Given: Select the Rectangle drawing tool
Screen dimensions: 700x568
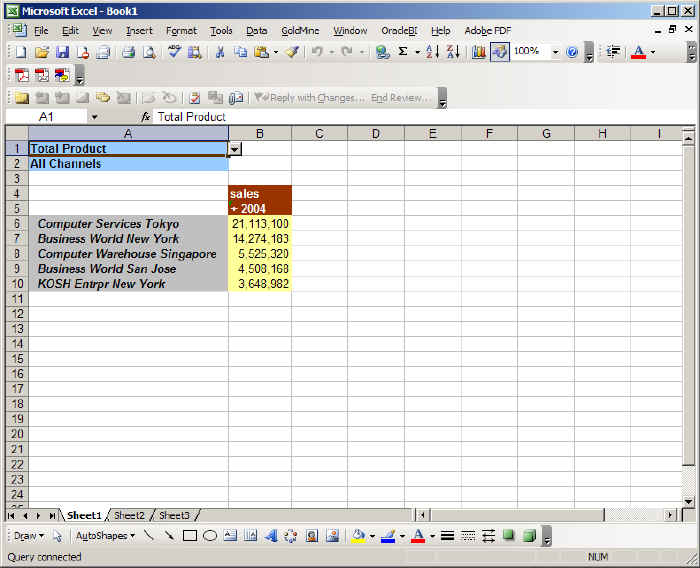Looking at the screenshot, I should tap(190, 535).
